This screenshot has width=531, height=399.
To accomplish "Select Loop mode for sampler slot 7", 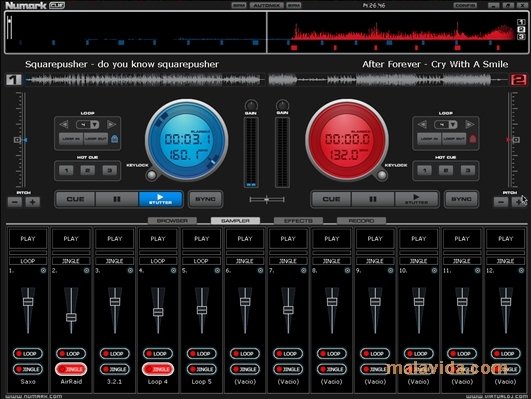I will [288, 354].
